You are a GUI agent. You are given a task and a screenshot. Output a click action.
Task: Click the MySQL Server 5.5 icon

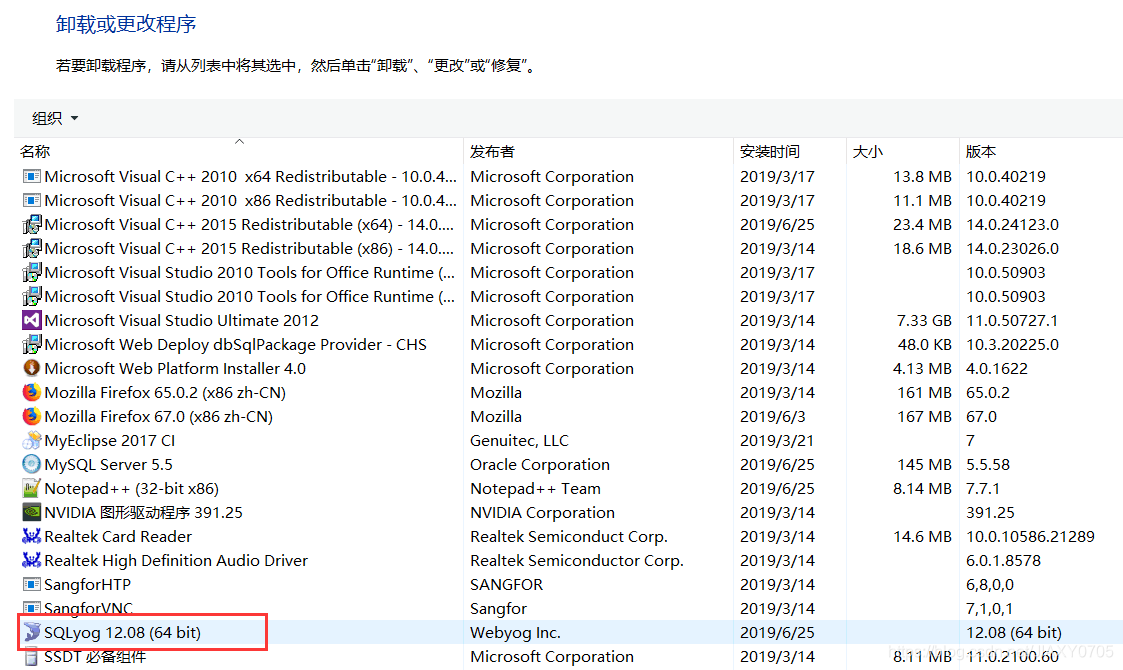click(32, 464)
